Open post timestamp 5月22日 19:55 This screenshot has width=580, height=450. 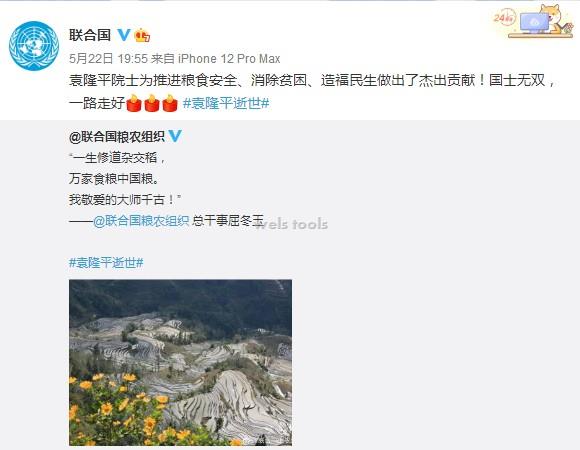click(x=108, y=58)
